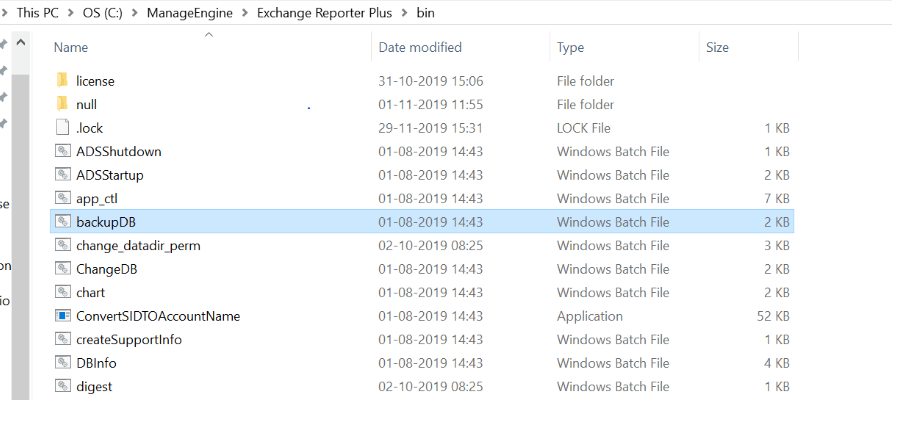
Task: Expand the chevron after This PC
Action: [x=71, y=13]
